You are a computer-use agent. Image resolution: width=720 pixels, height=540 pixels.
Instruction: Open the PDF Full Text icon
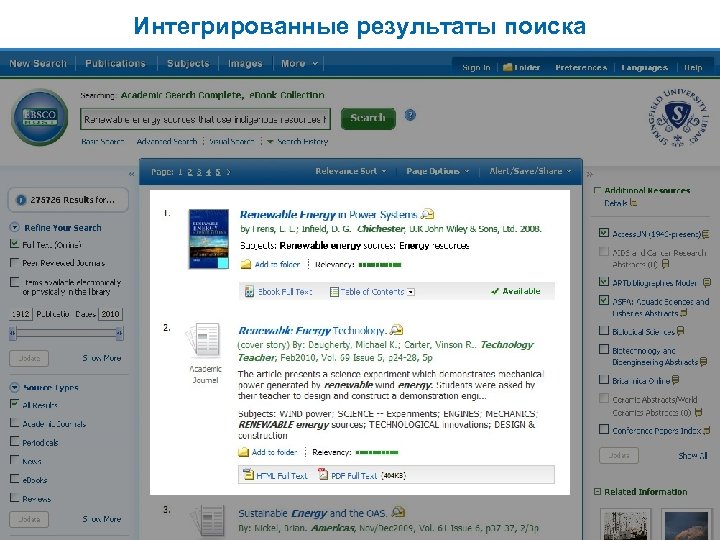[323, 474]
